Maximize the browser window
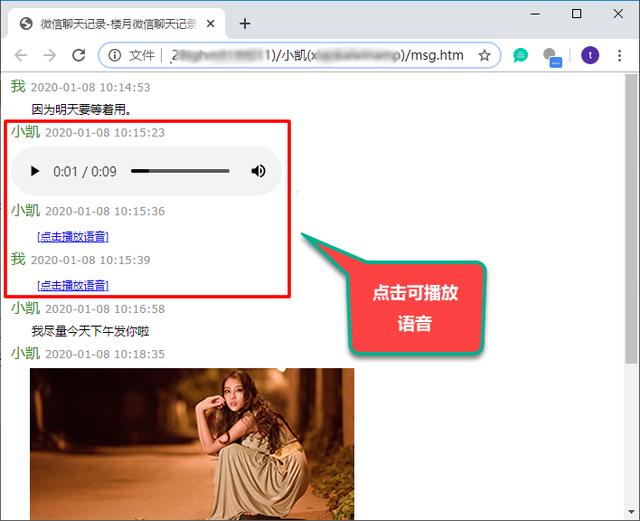 (x=576, y=14)
